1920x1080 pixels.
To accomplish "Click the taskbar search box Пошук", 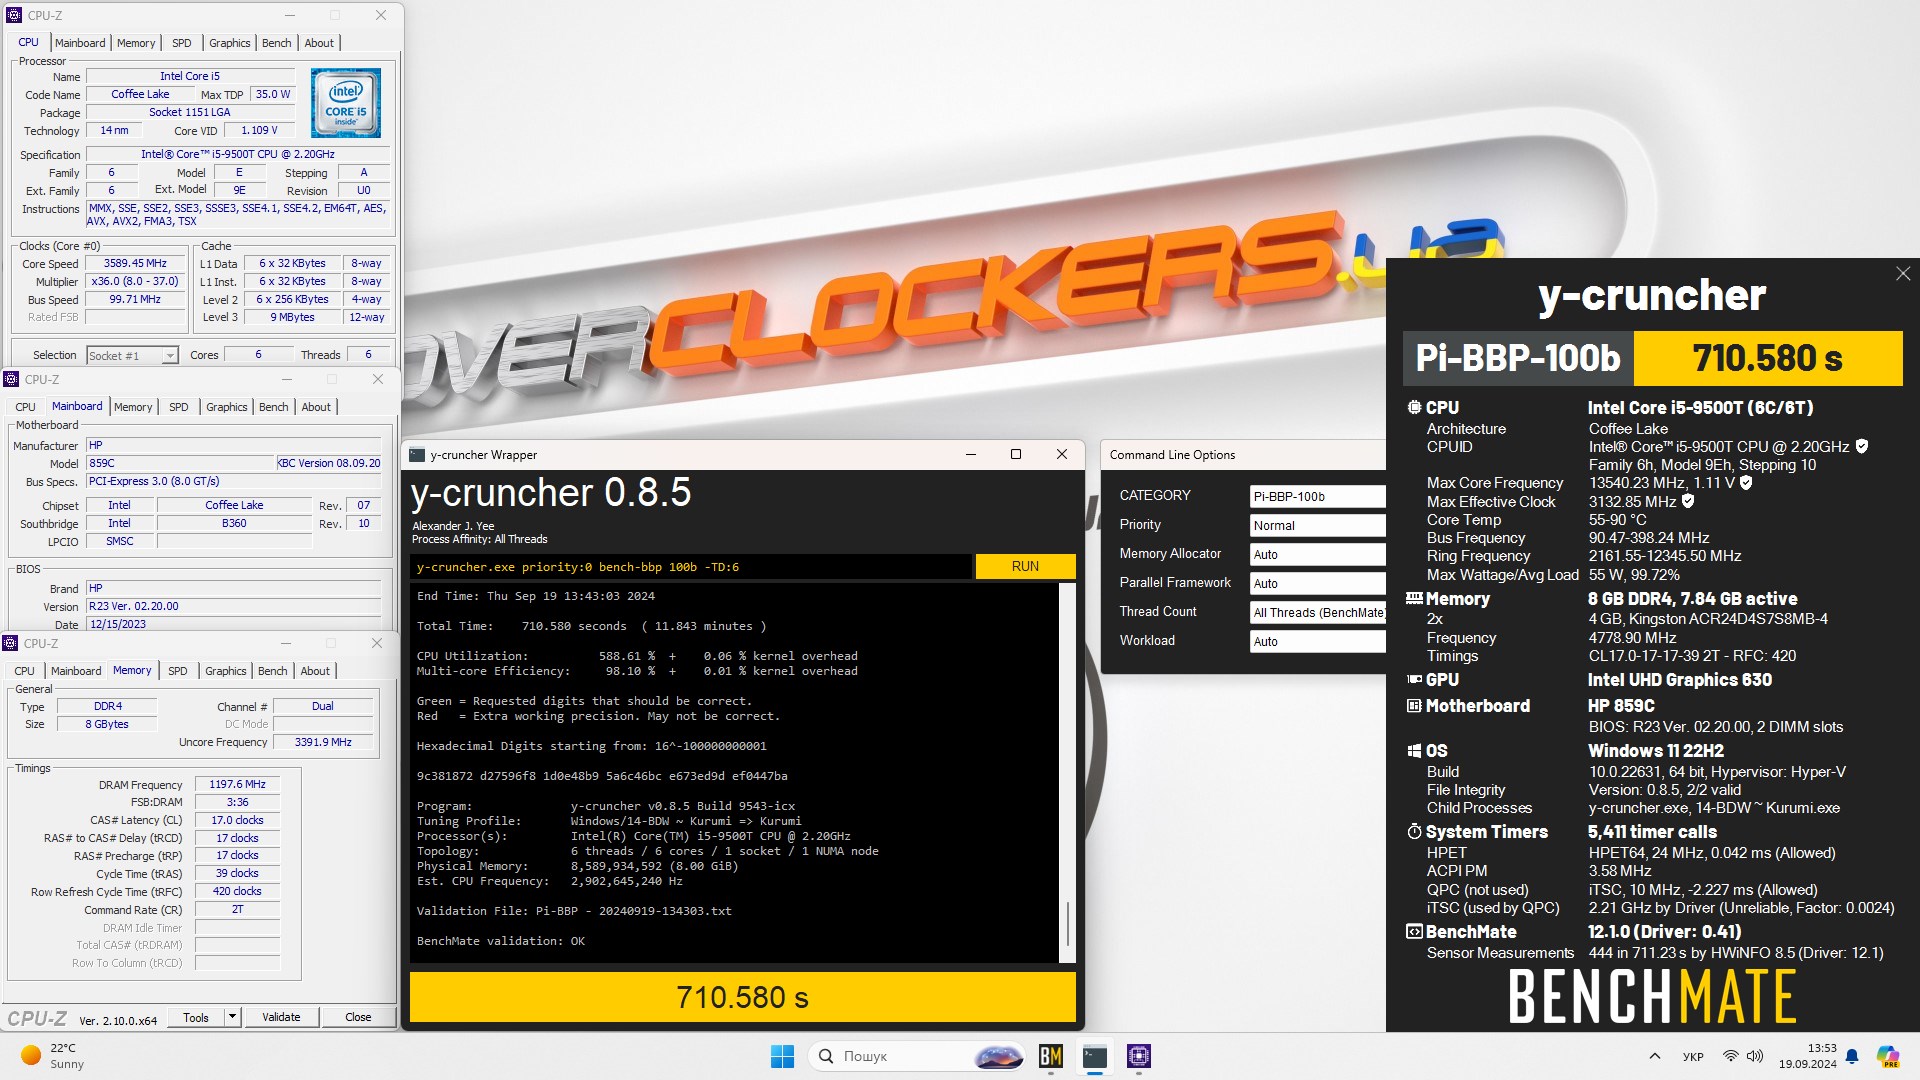I will [x=916, y=1056].
